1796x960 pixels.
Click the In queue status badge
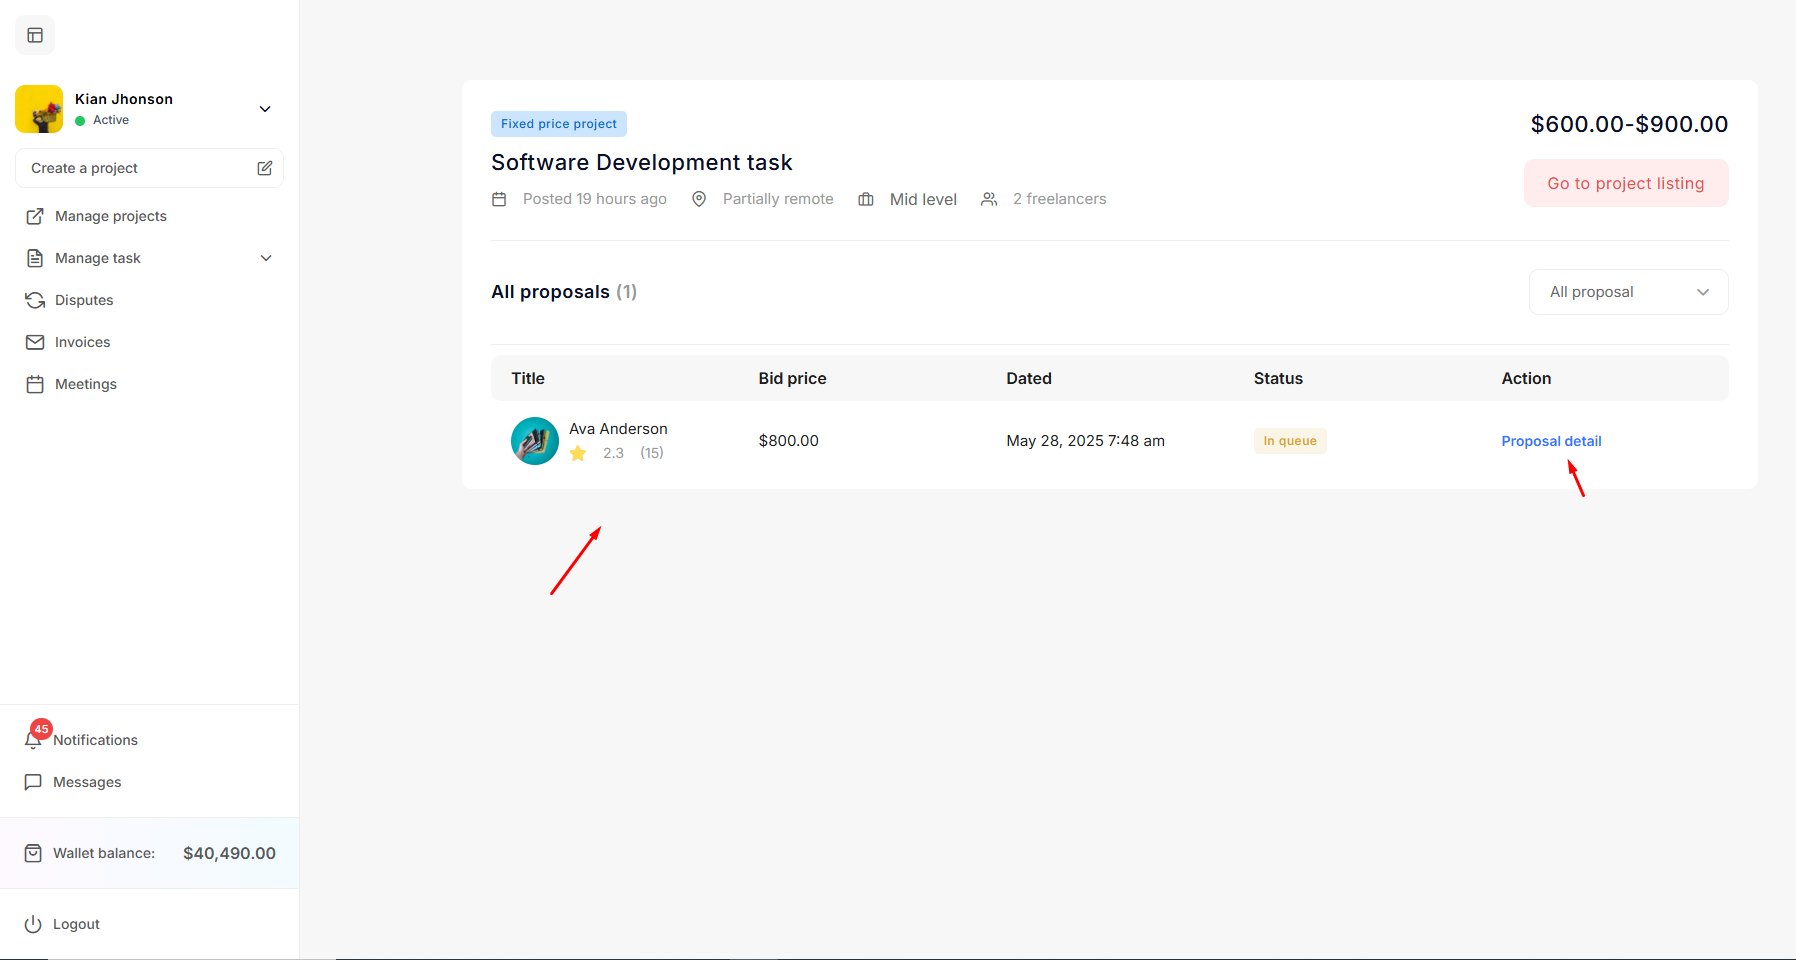[1289, 441]
